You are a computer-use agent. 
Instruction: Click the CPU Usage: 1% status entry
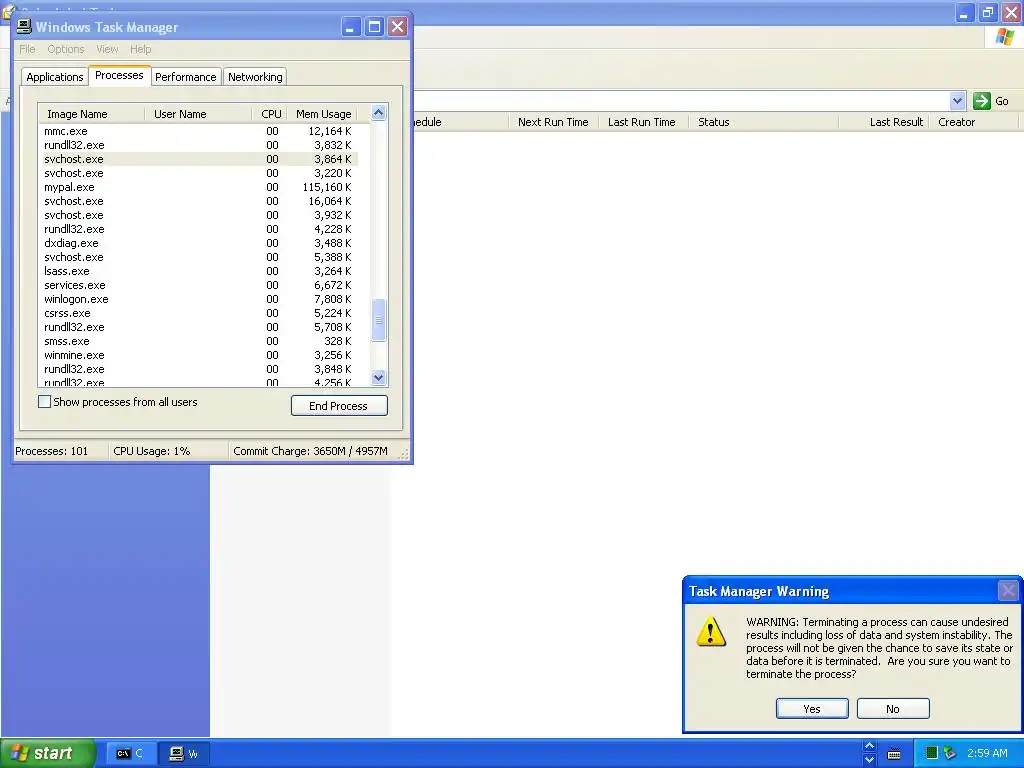152,451
